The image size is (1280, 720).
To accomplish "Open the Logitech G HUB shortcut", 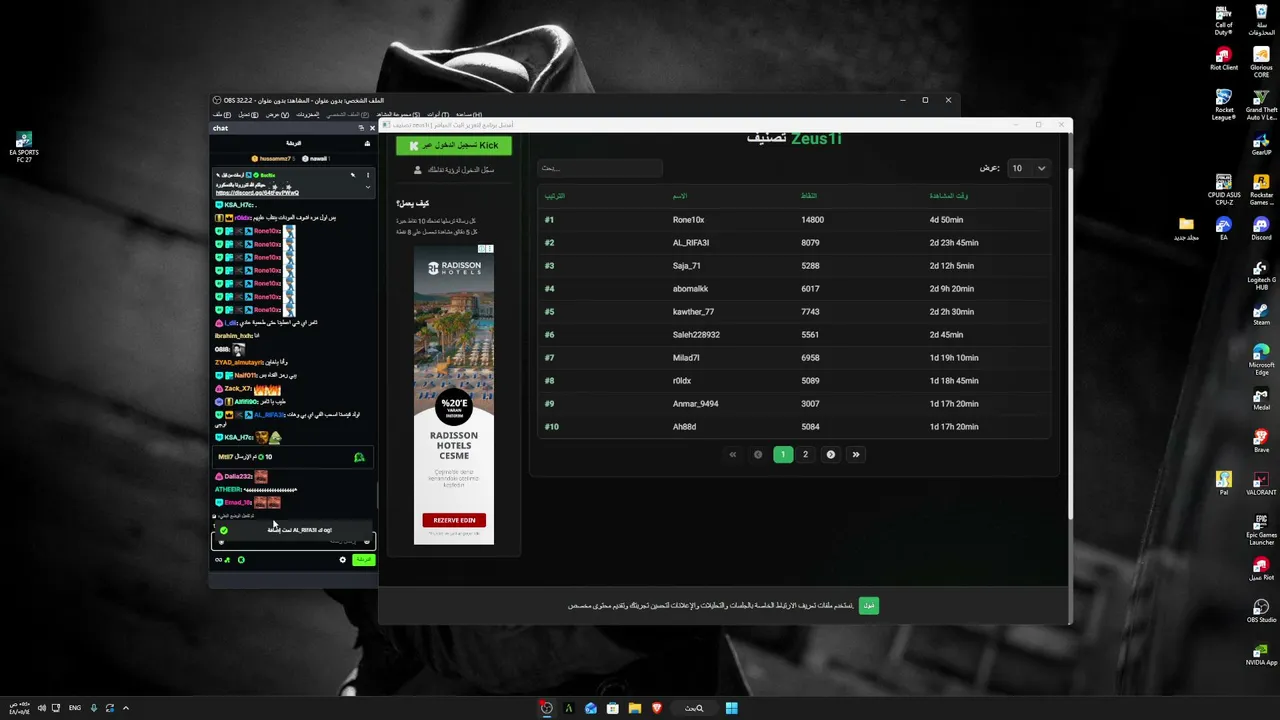I will click(1261, 275).
